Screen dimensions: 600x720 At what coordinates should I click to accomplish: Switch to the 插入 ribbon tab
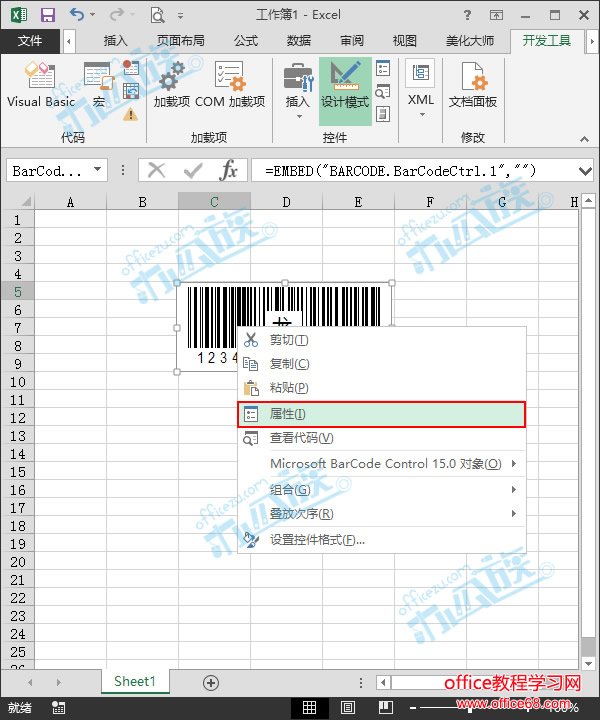pos(115,41)
